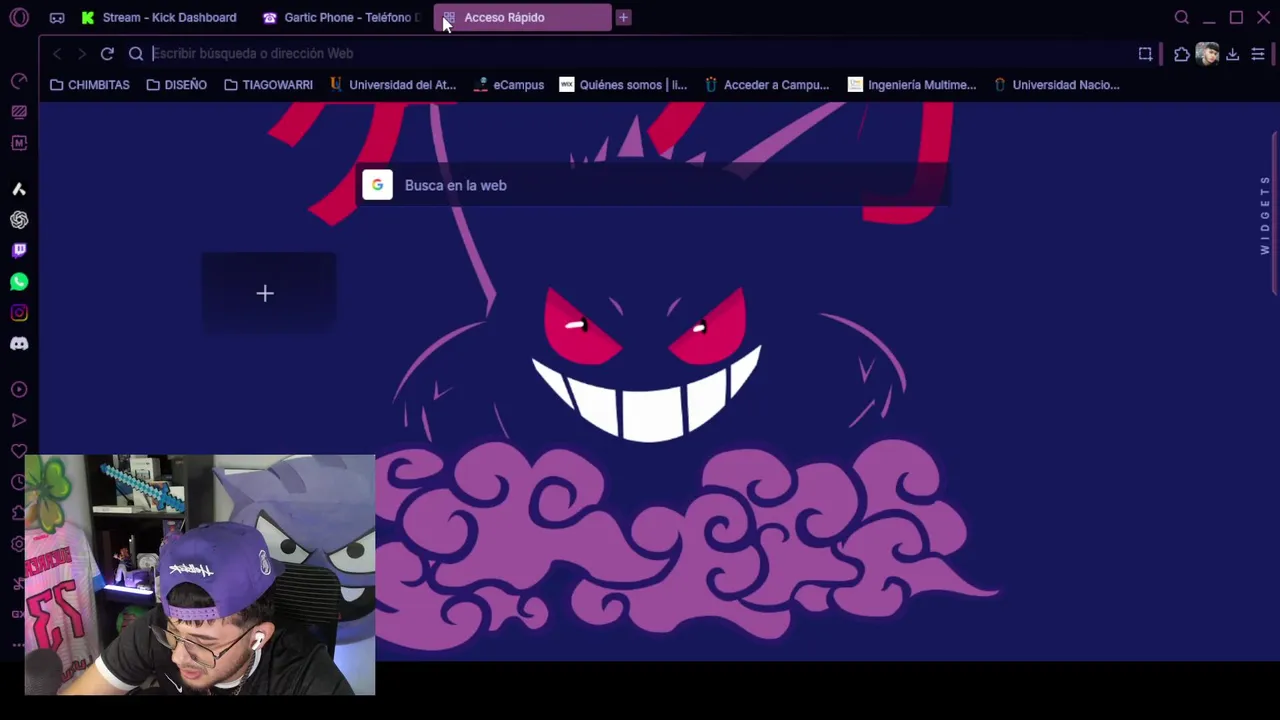Focus the address bar search field

(x=640, y=54)
